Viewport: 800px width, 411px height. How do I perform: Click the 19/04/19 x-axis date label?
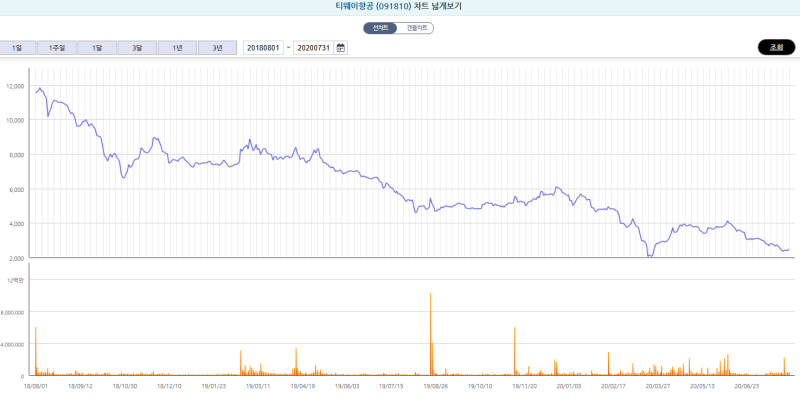303,383
